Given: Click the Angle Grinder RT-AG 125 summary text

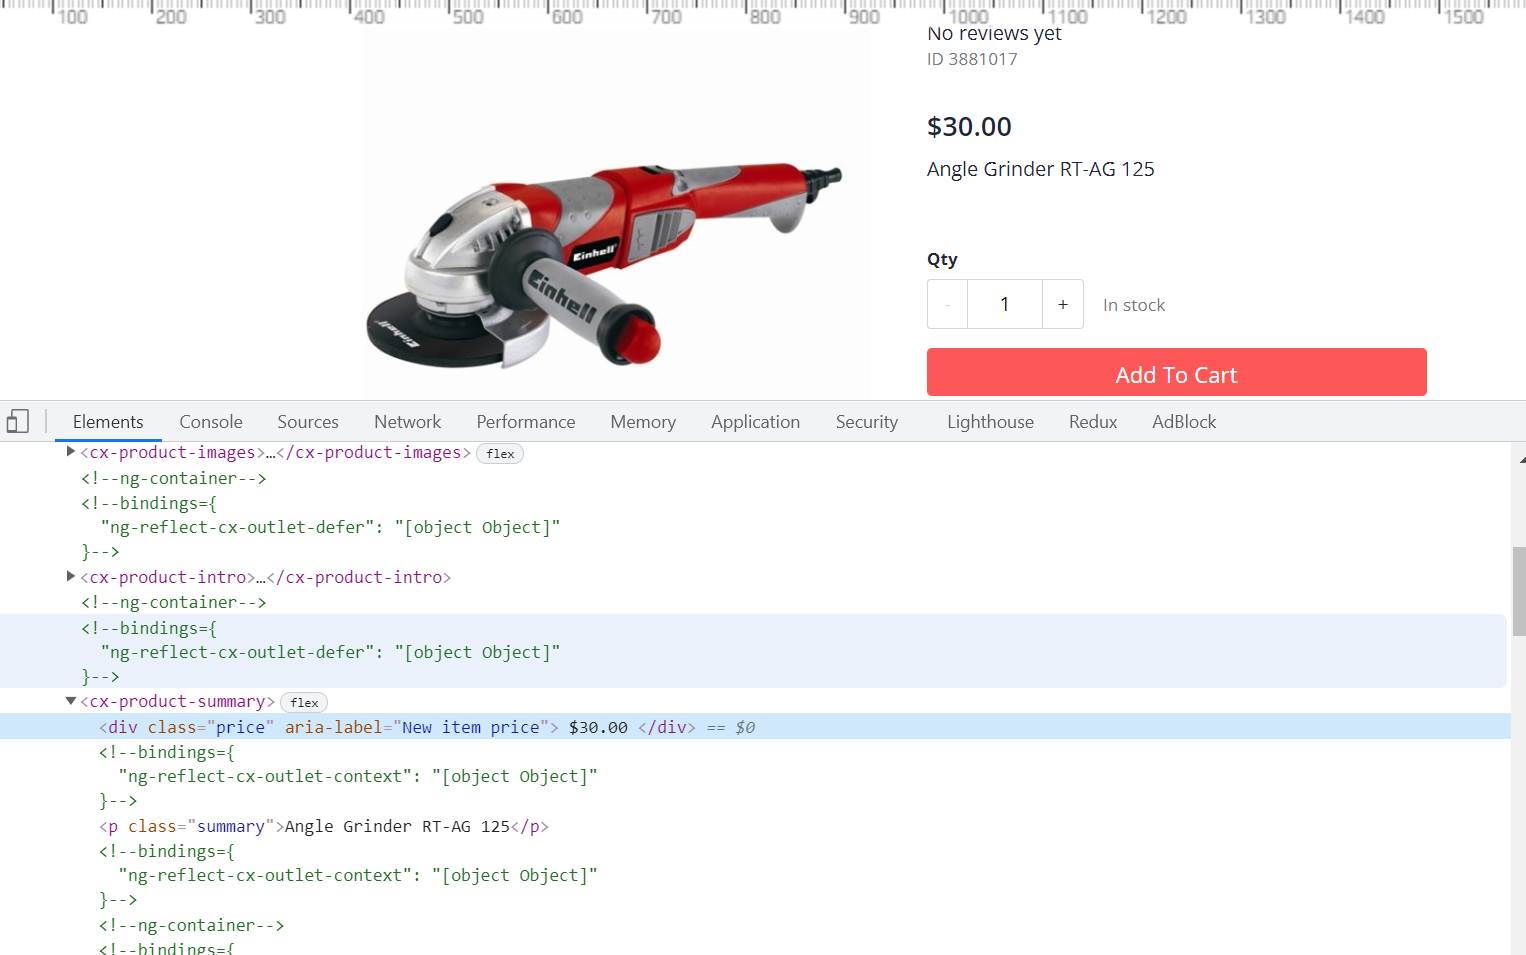Looking at the screenshot, I should (1040, 169).
